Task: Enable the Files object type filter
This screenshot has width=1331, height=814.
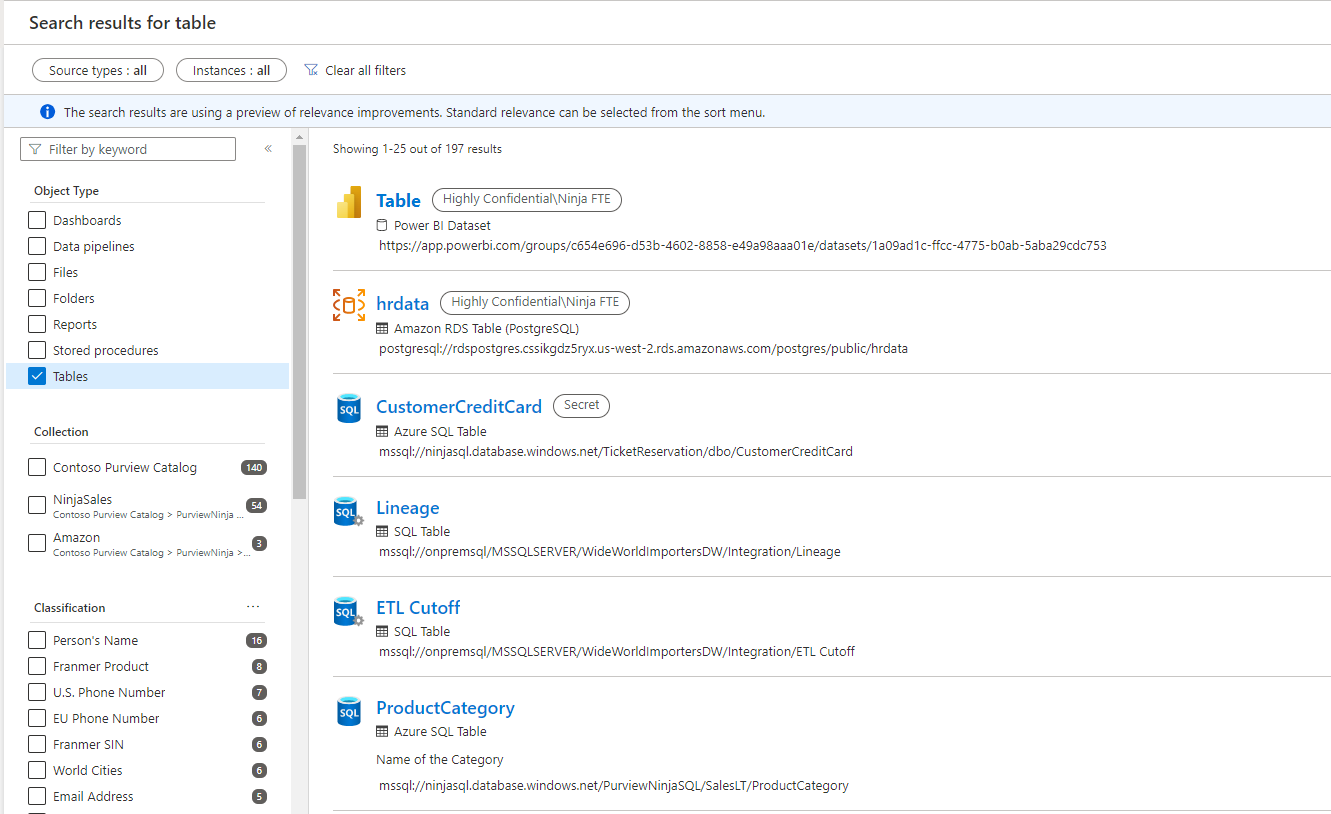Action: [x=37, y=272]
